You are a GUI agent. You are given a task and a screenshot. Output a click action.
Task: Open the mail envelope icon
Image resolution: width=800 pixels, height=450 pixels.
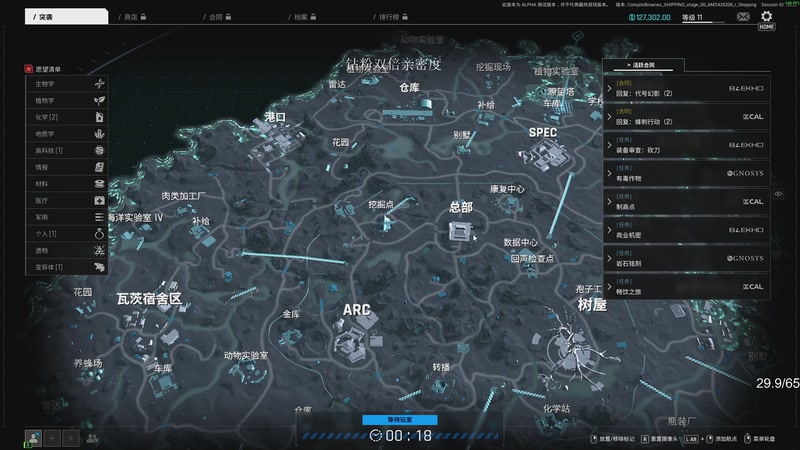click(743, 17)
